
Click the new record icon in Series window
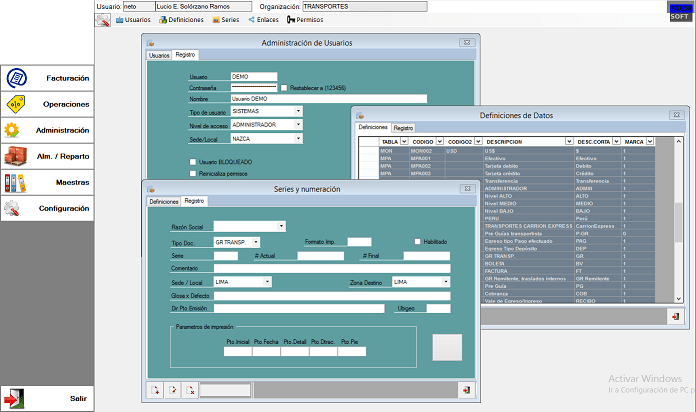click(x=156, y=390)
